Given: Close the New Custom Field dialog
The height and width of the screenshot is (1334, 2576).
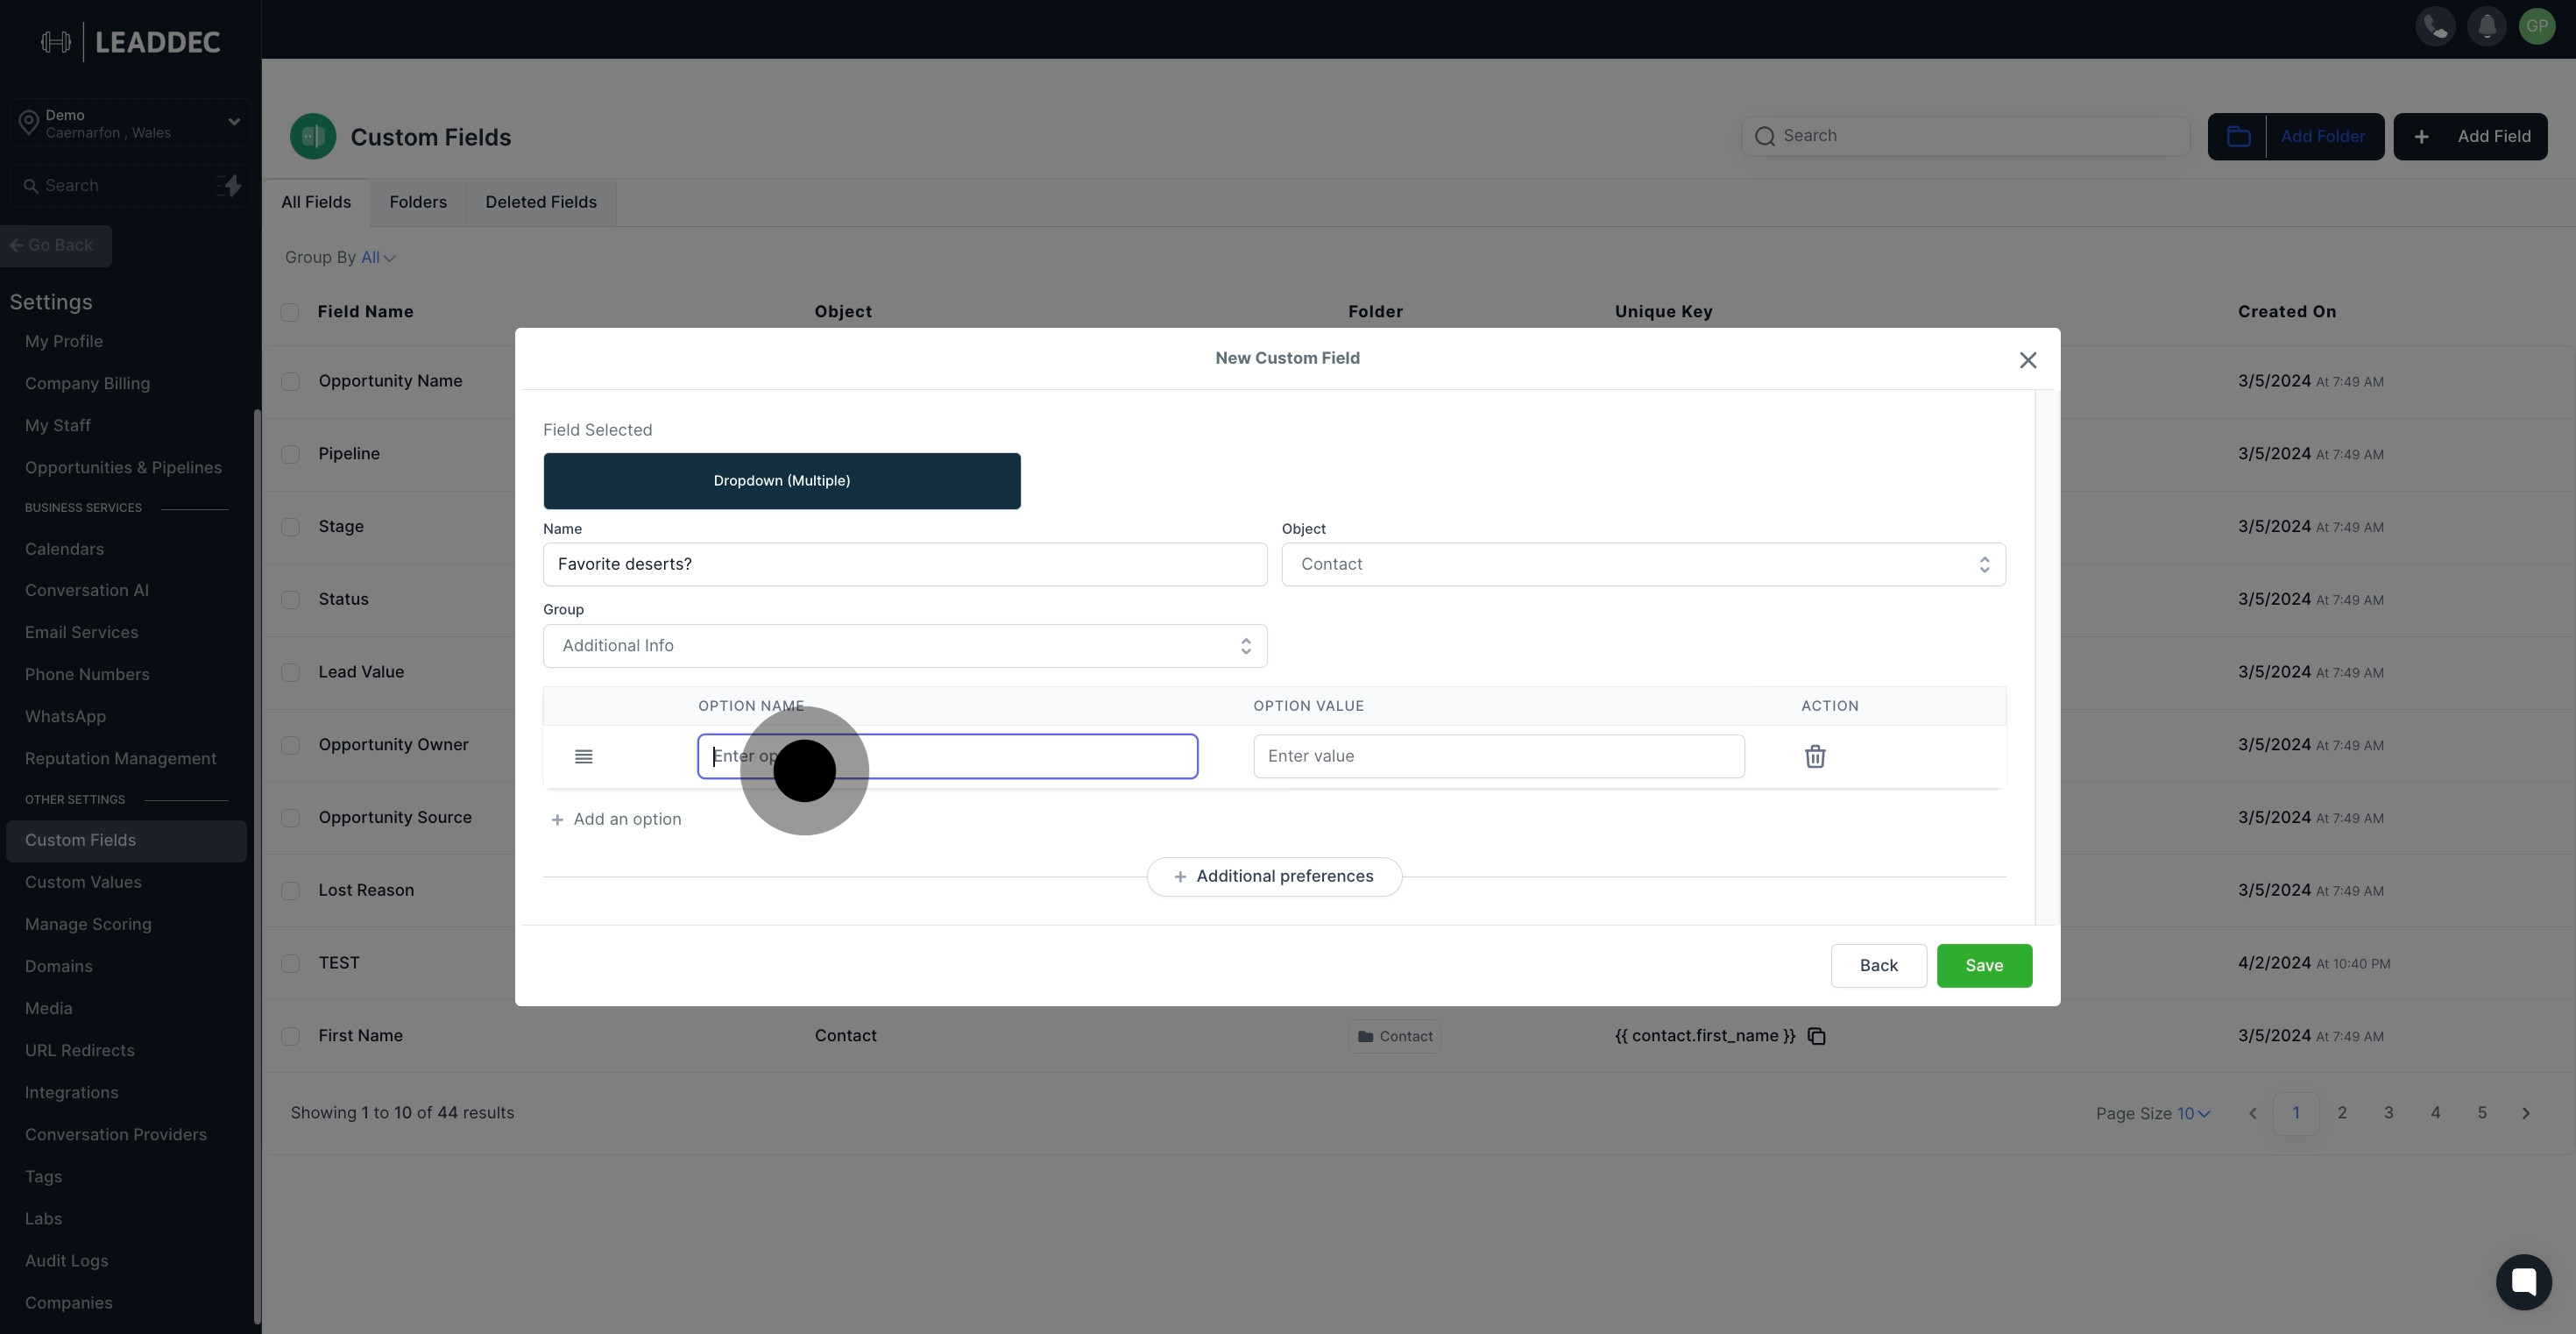Looking at the screenshot, I should [x=2027, y=360].
